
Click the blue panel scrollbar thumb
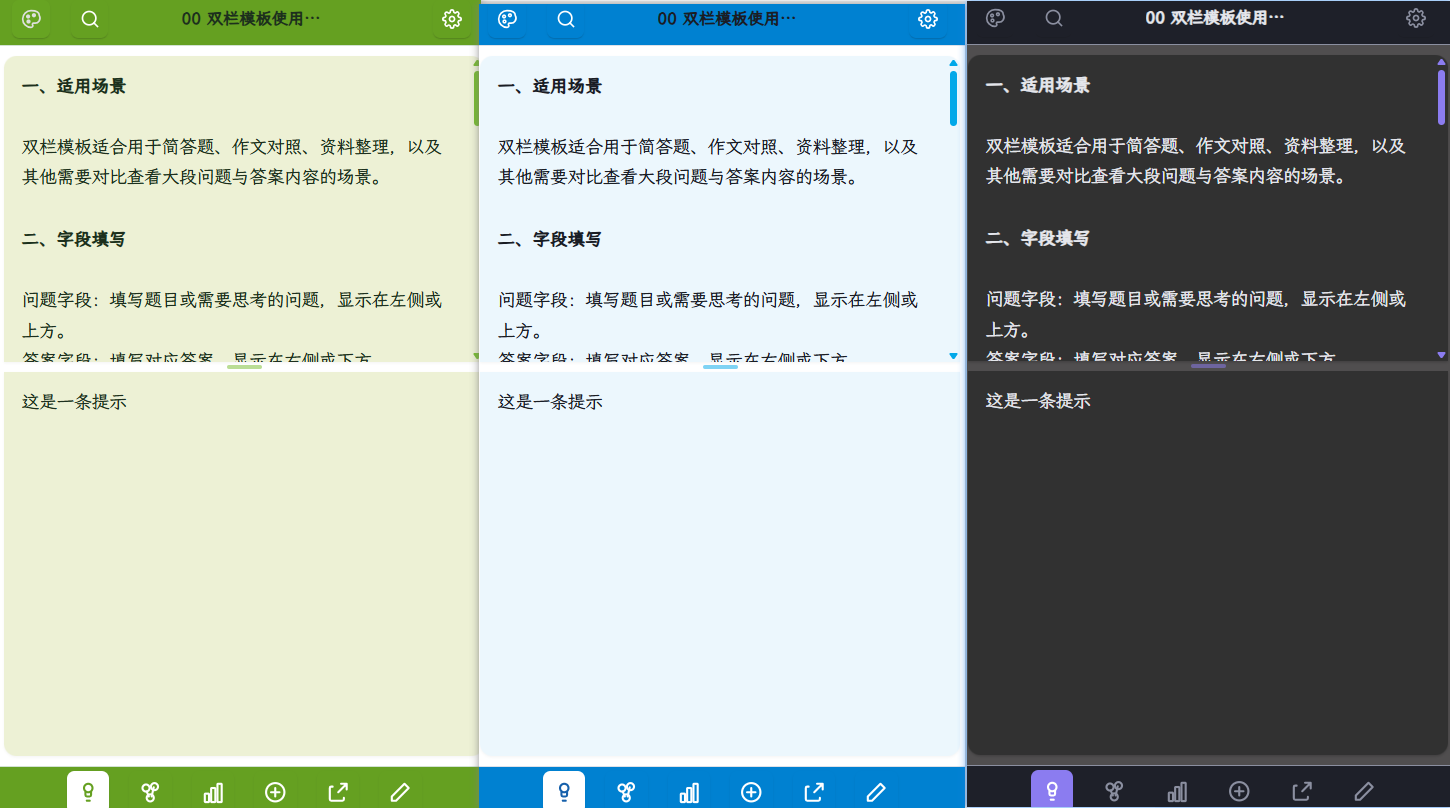(x=953, y=98)
